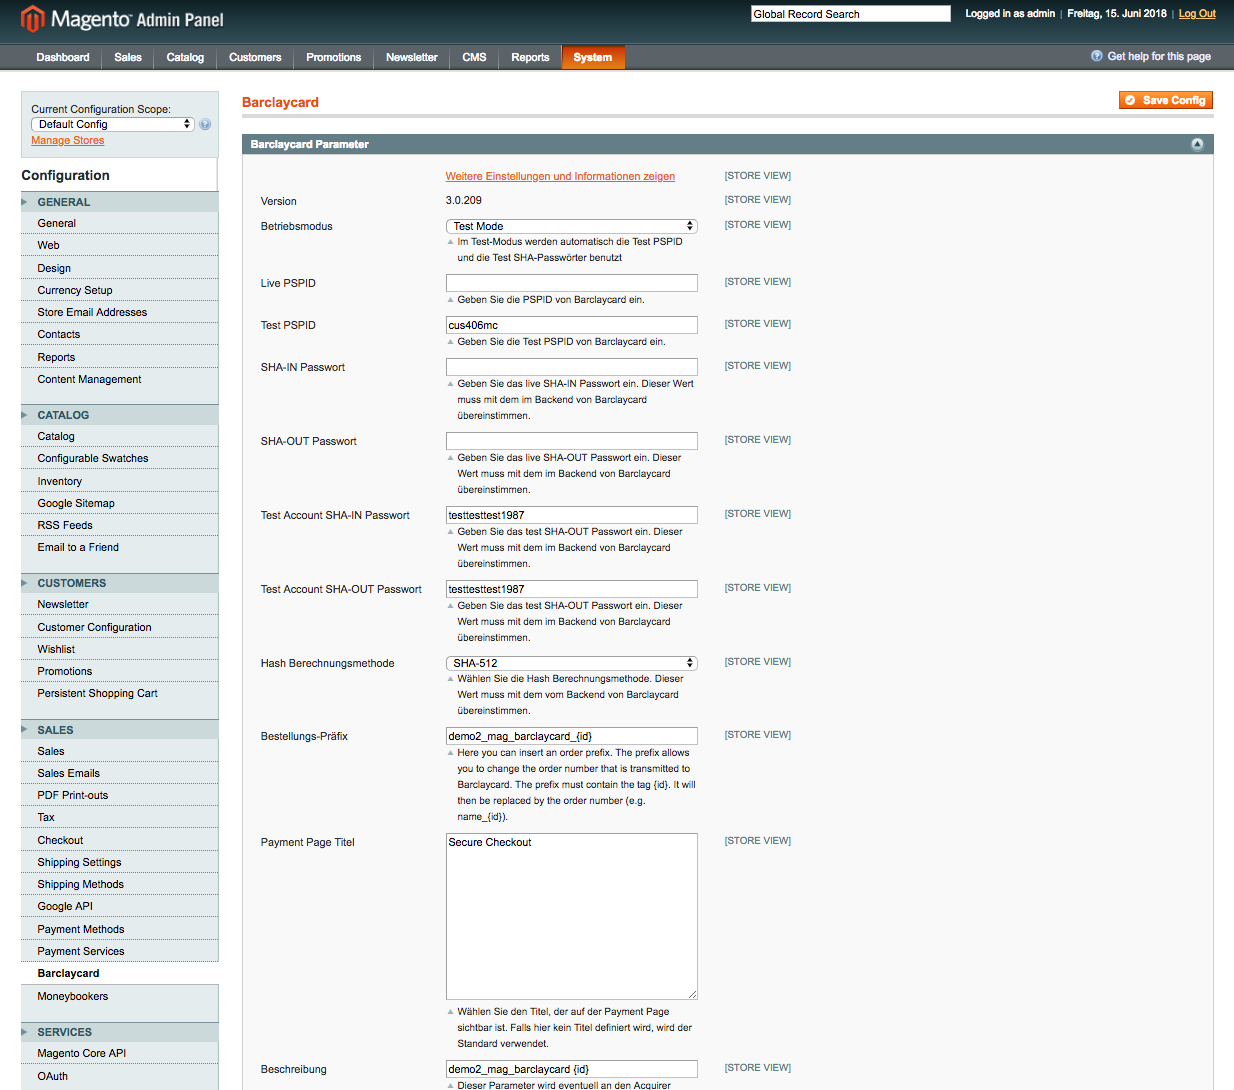
Task: Collapse the CUSTOMERS sidebar group
Action: 120,583
